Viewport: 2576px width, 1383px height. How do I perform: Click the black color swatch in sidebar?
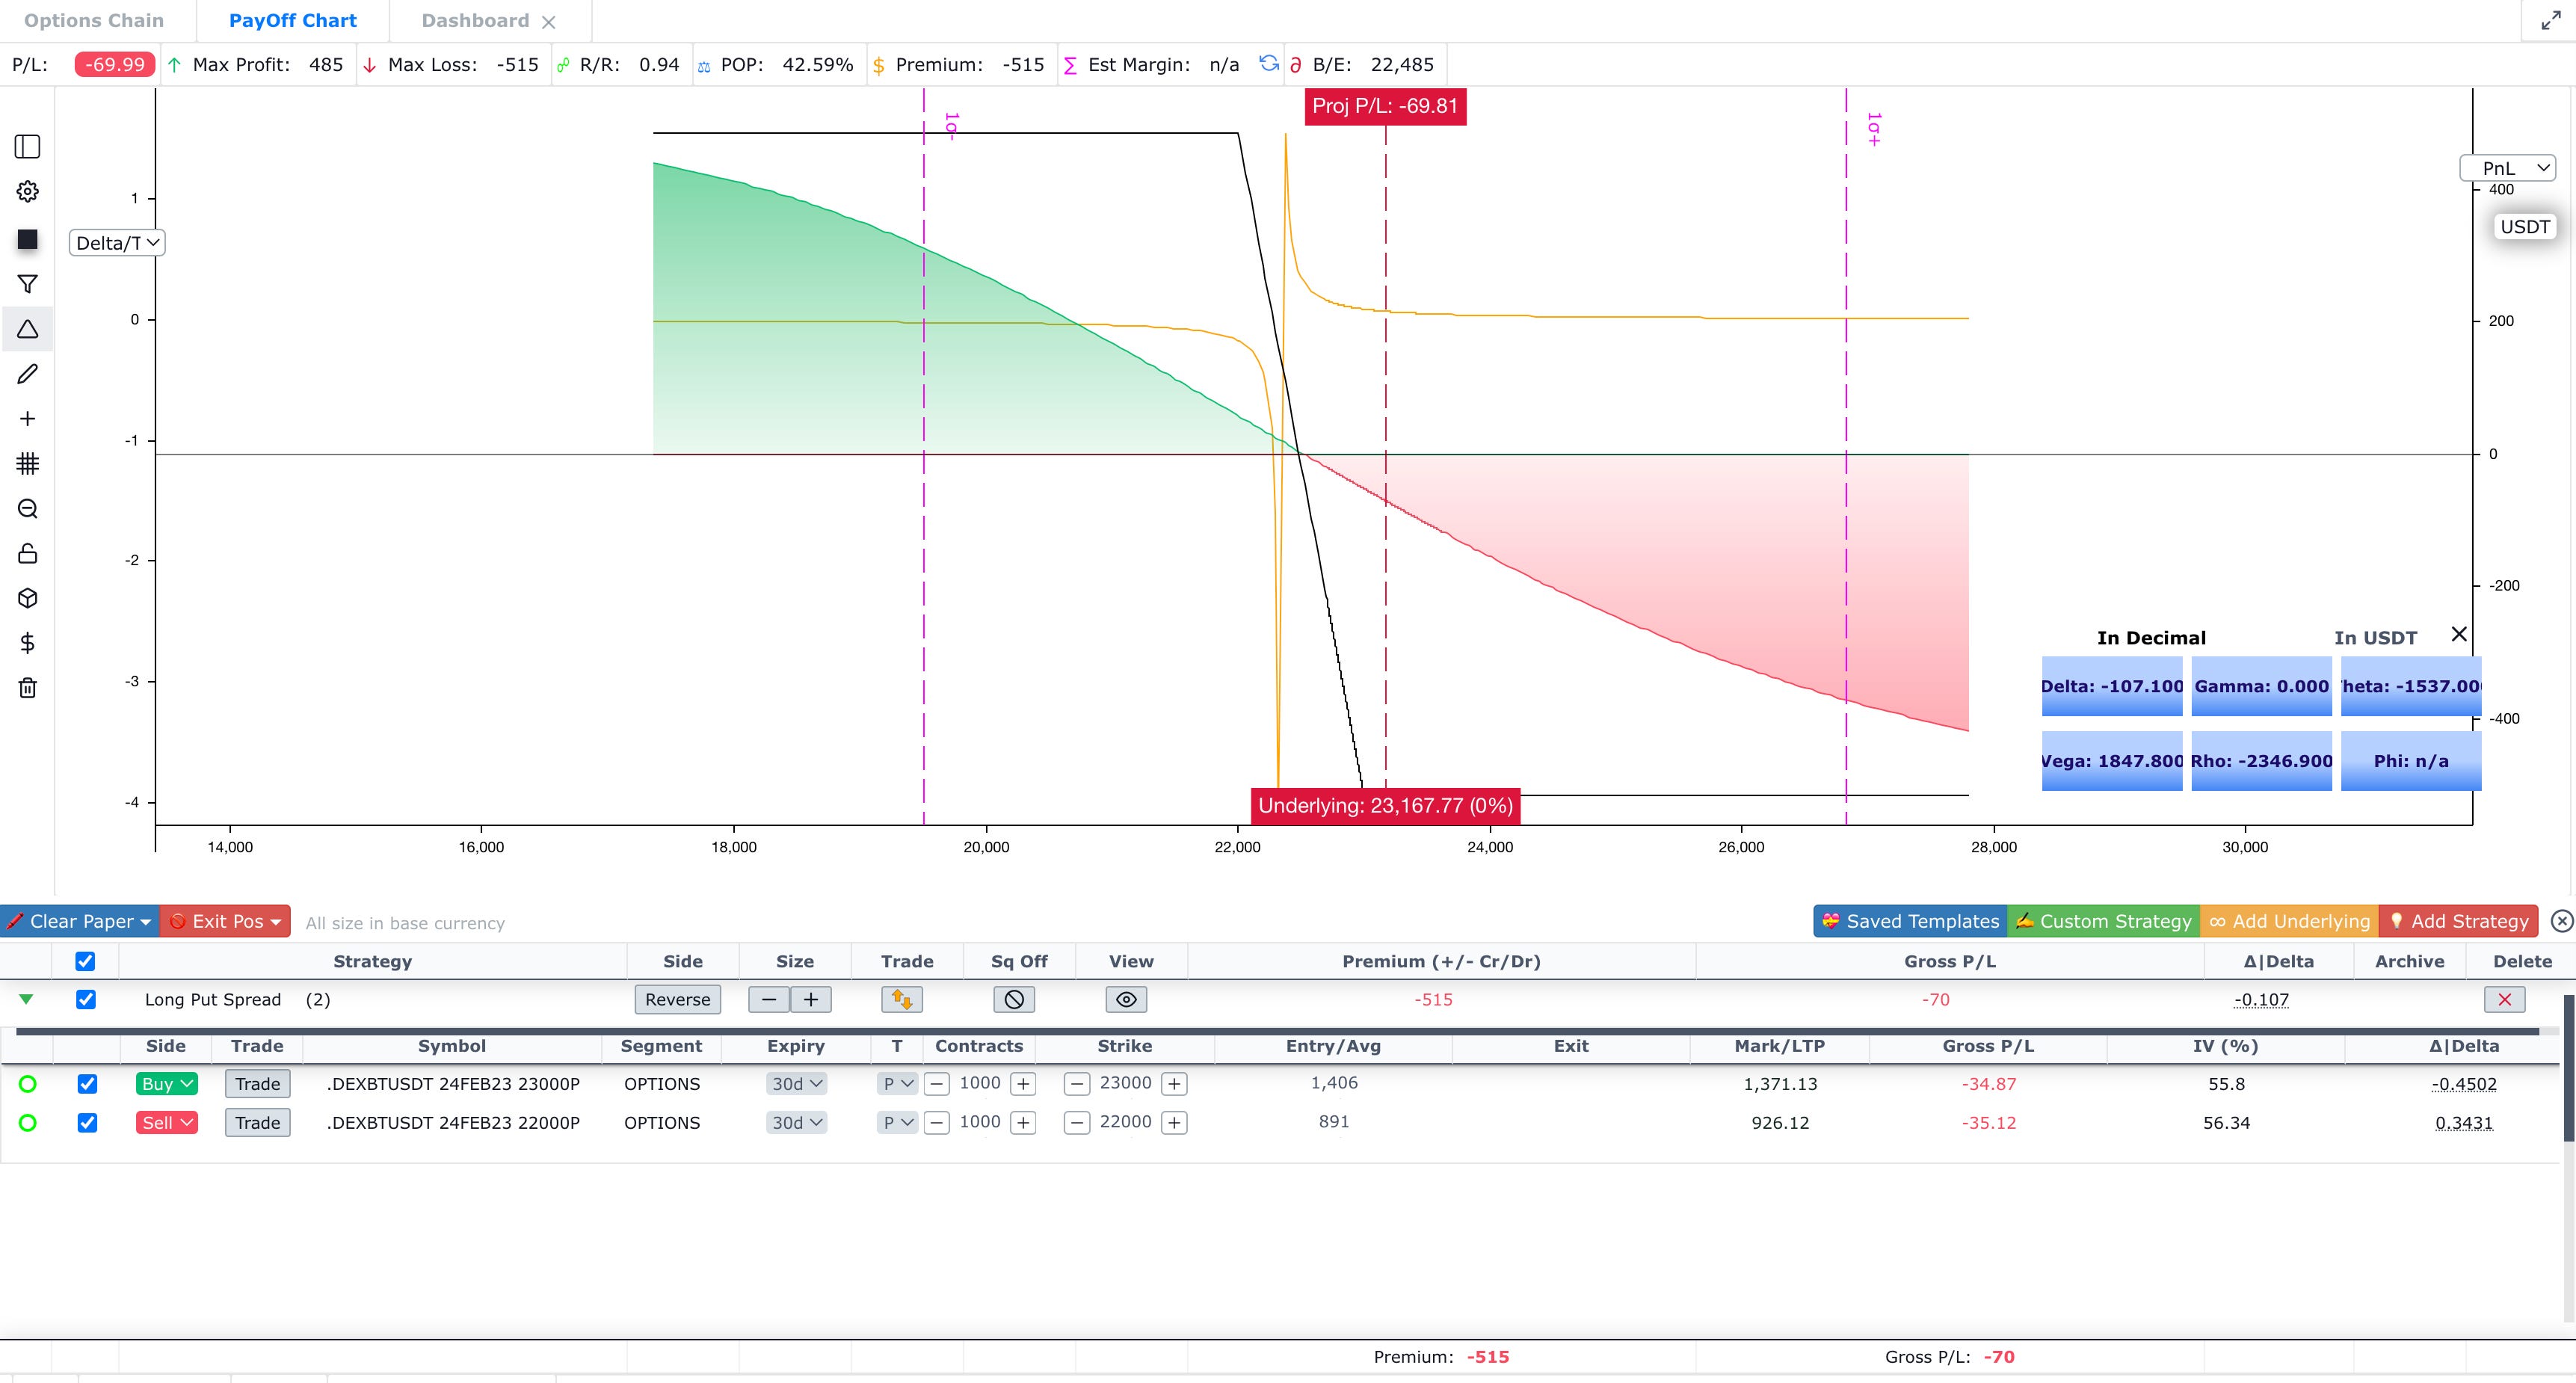tap(27, 239)
